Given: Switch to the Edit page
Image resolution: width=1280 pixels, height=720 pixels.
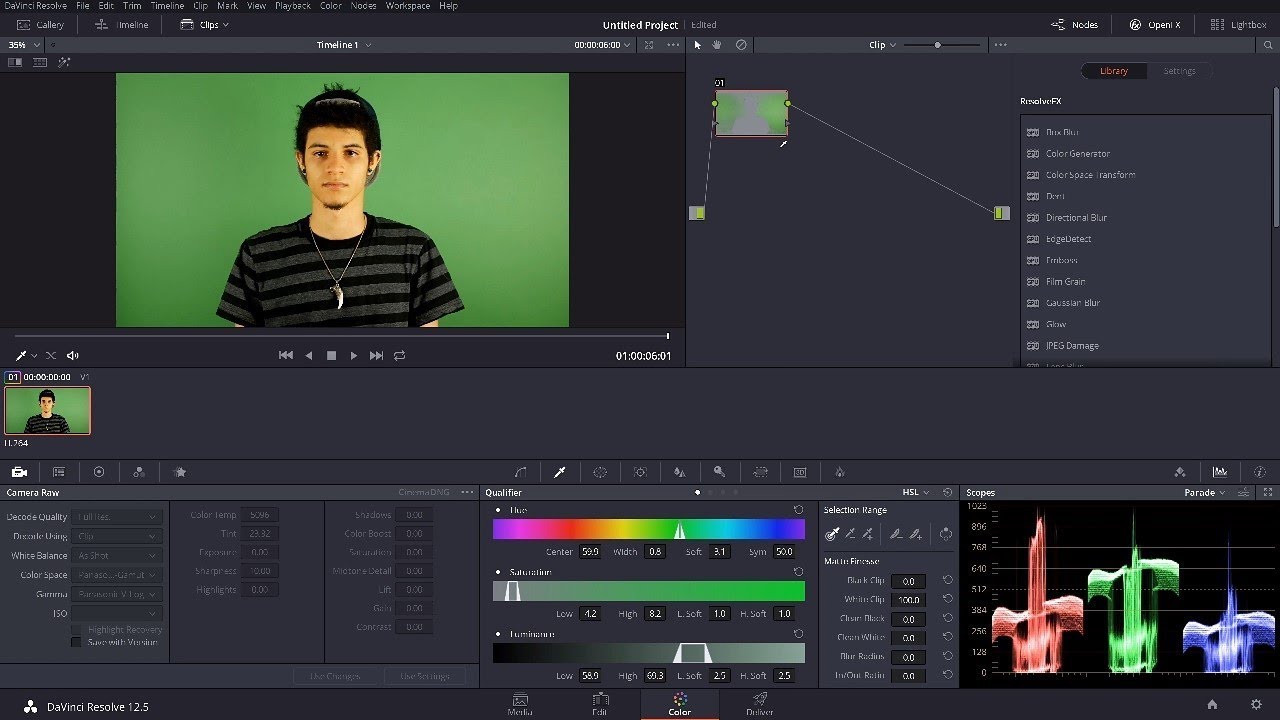Looking at the screenshot, I should point(600,704).
